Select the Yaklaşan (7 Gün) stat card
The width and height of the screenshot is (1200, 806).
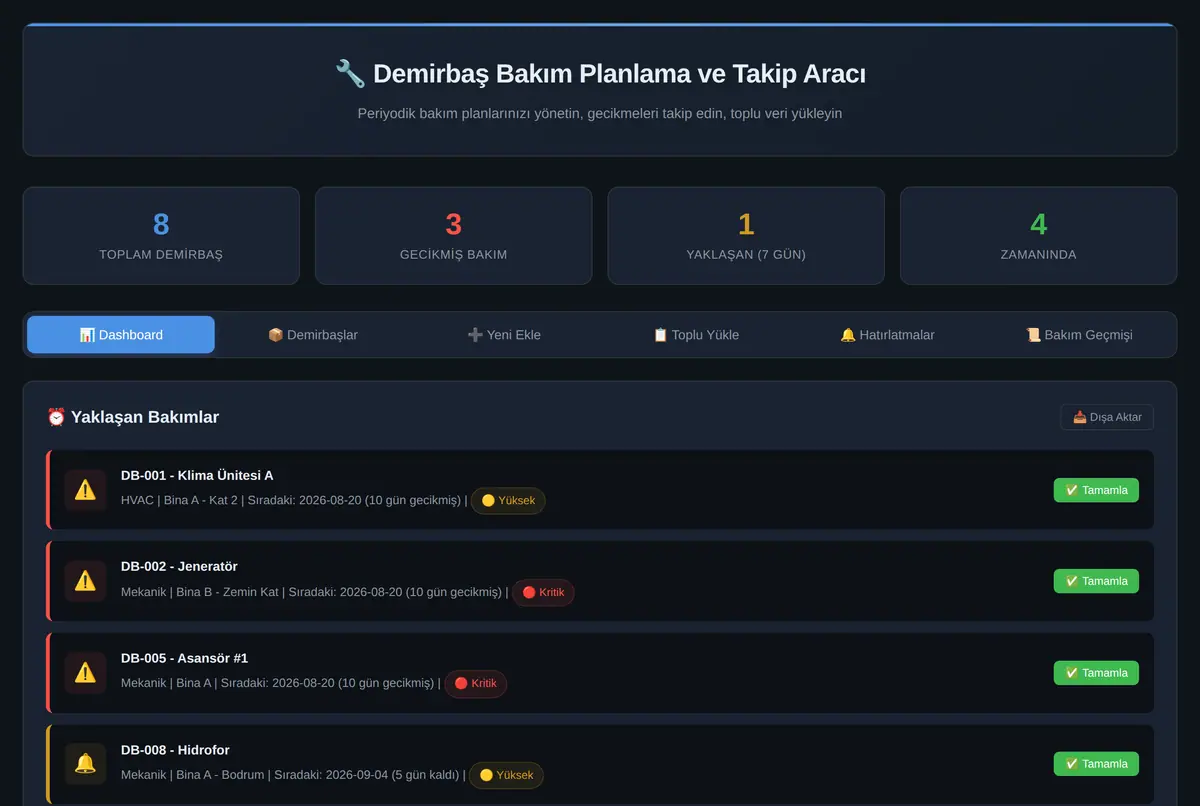coord(746,236)
